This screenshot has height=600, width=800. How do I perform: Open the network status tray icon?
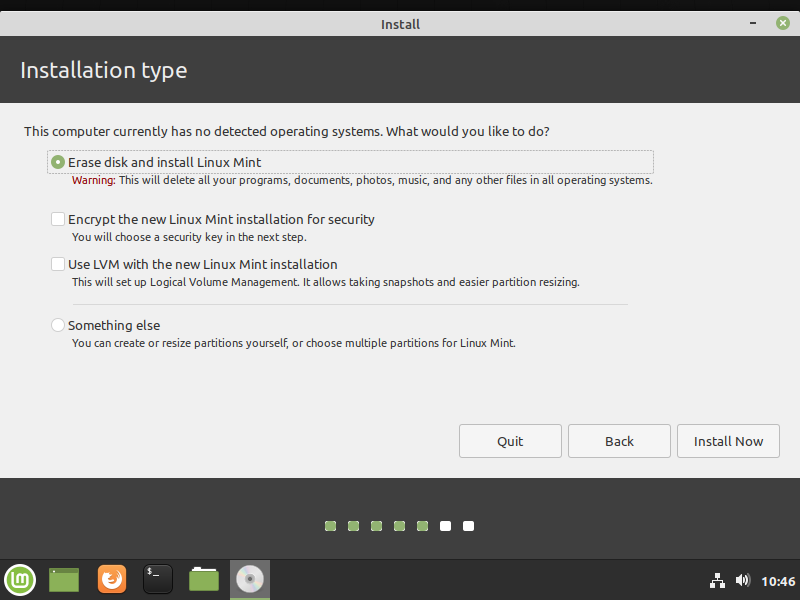[x=717, y=581]
